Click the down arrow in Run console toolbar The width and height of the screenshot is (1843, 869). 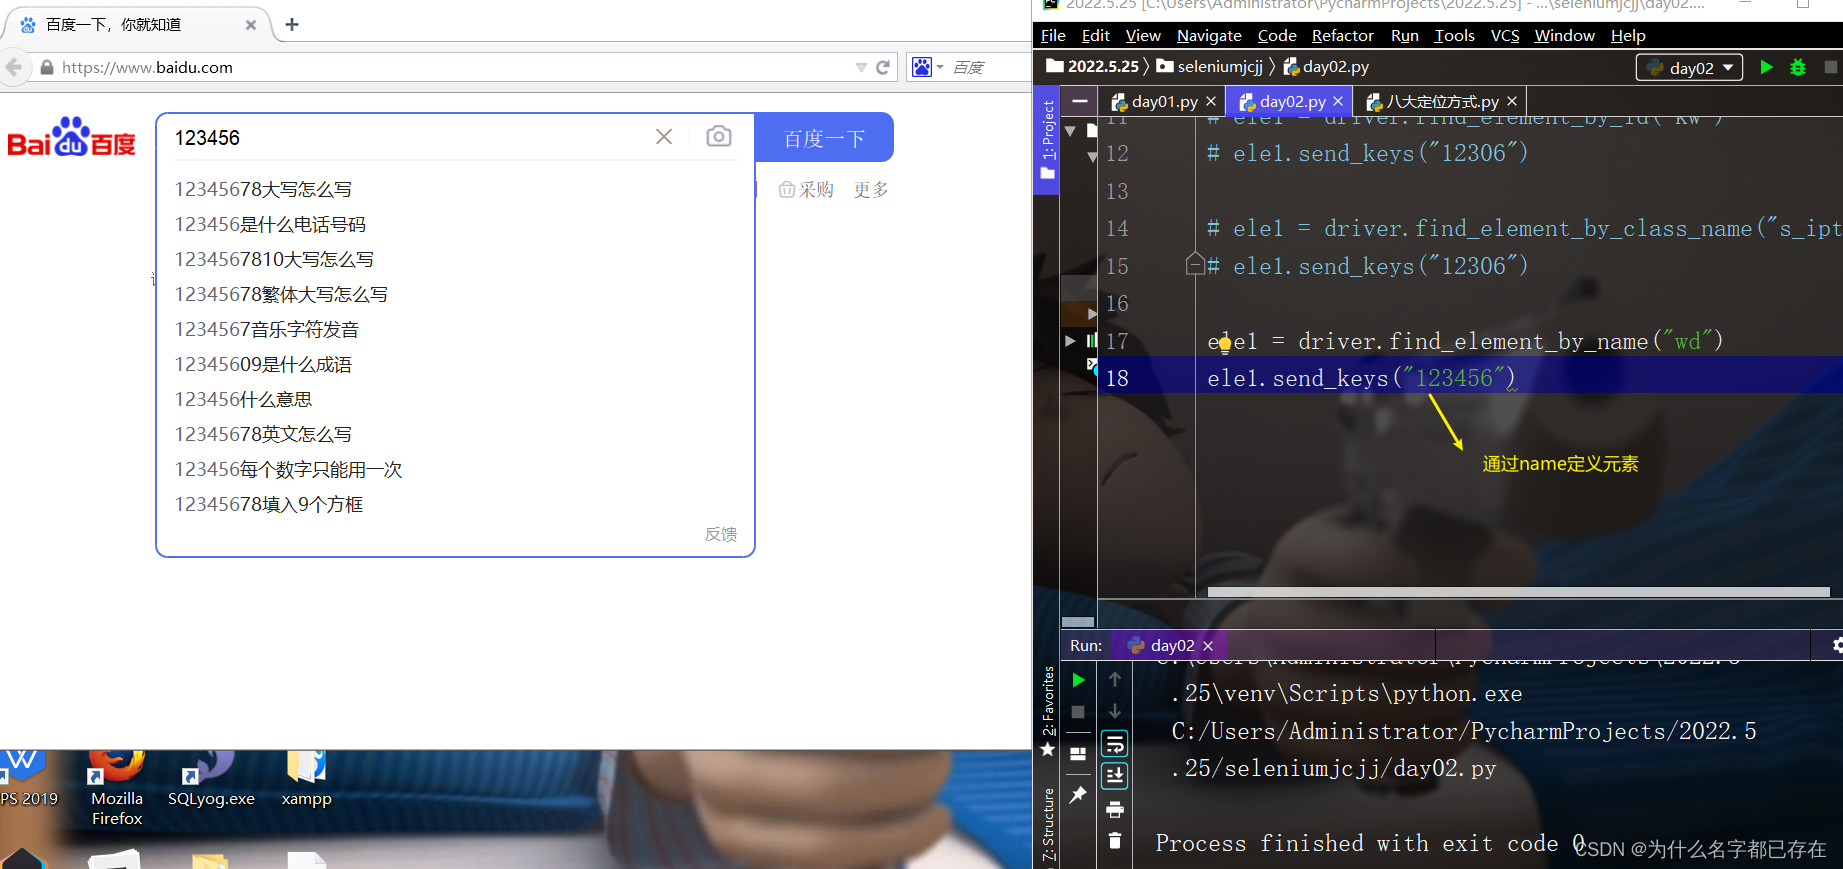(x=1115, y=711)
